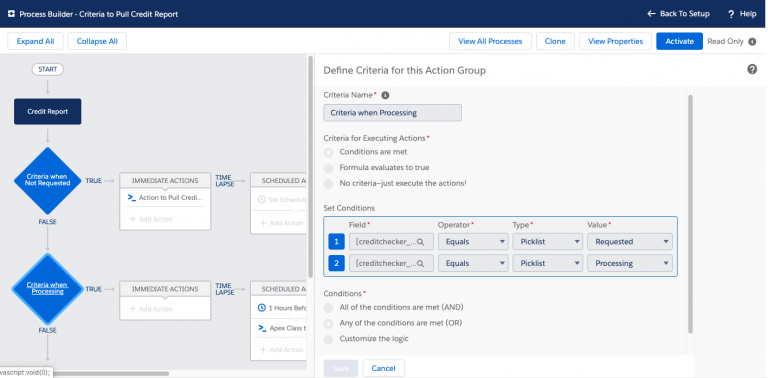Screen dimensions: 768x378
Task: Click the Cancel button
Action: point(384,368)
